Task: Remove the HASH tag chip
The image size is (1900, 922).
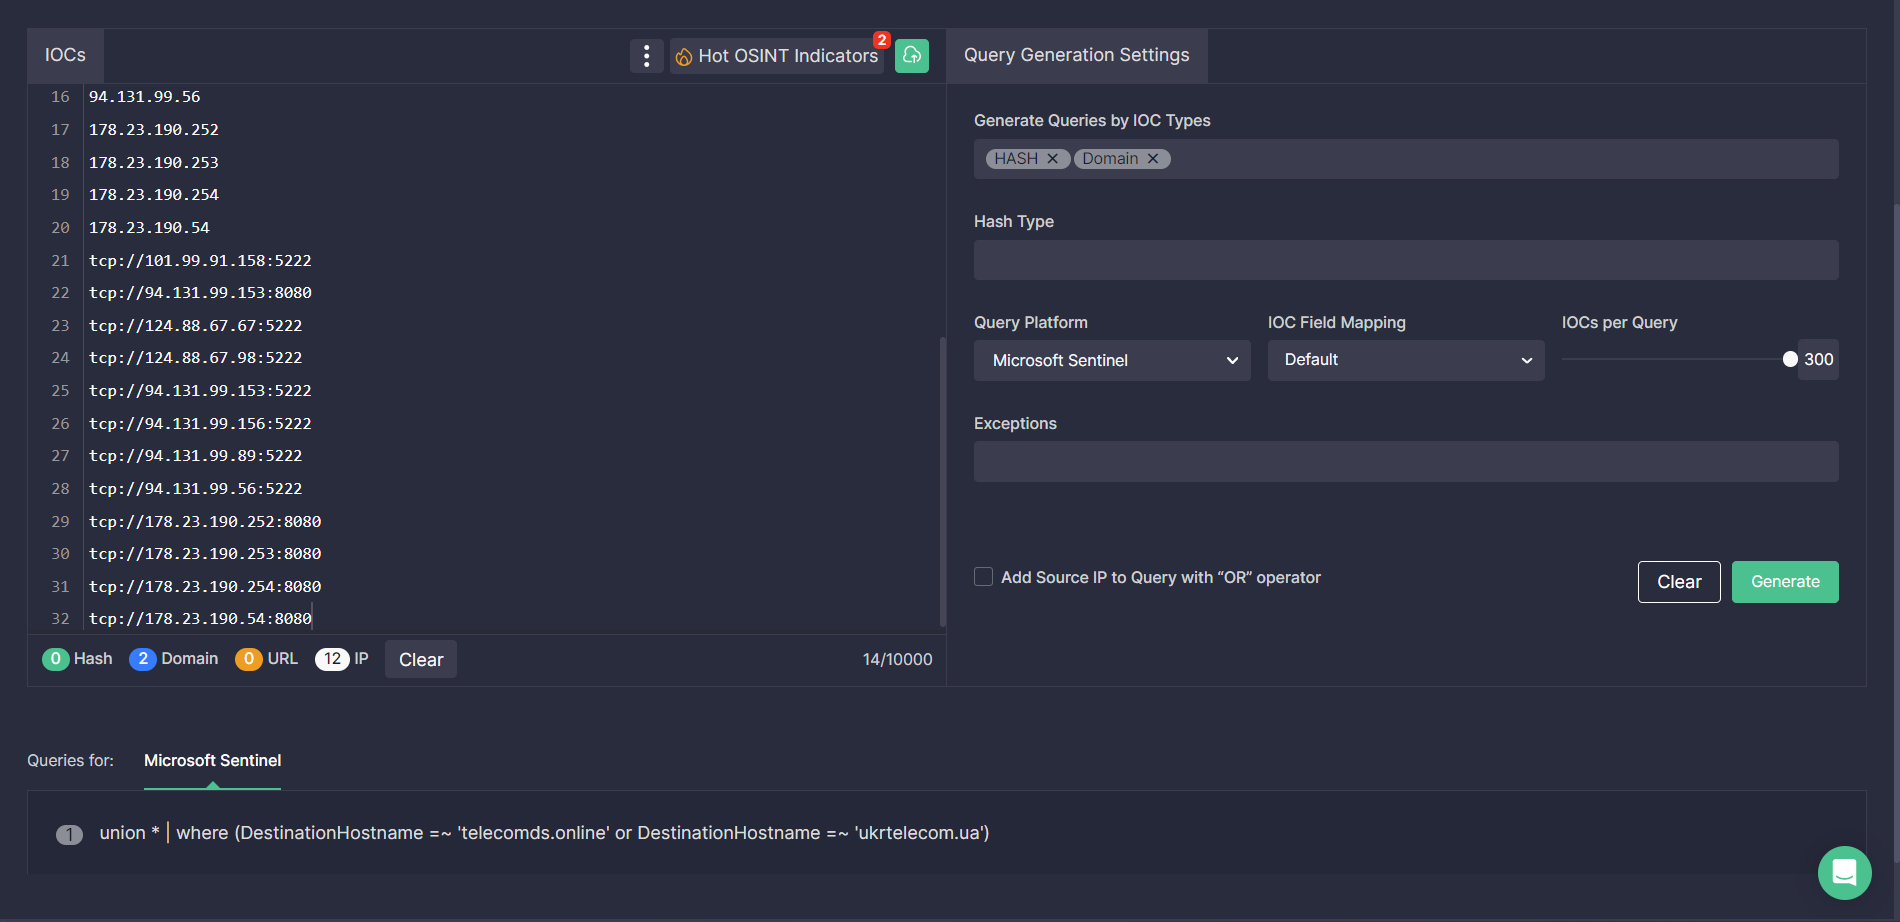Action: click(x=1052, y=159)
